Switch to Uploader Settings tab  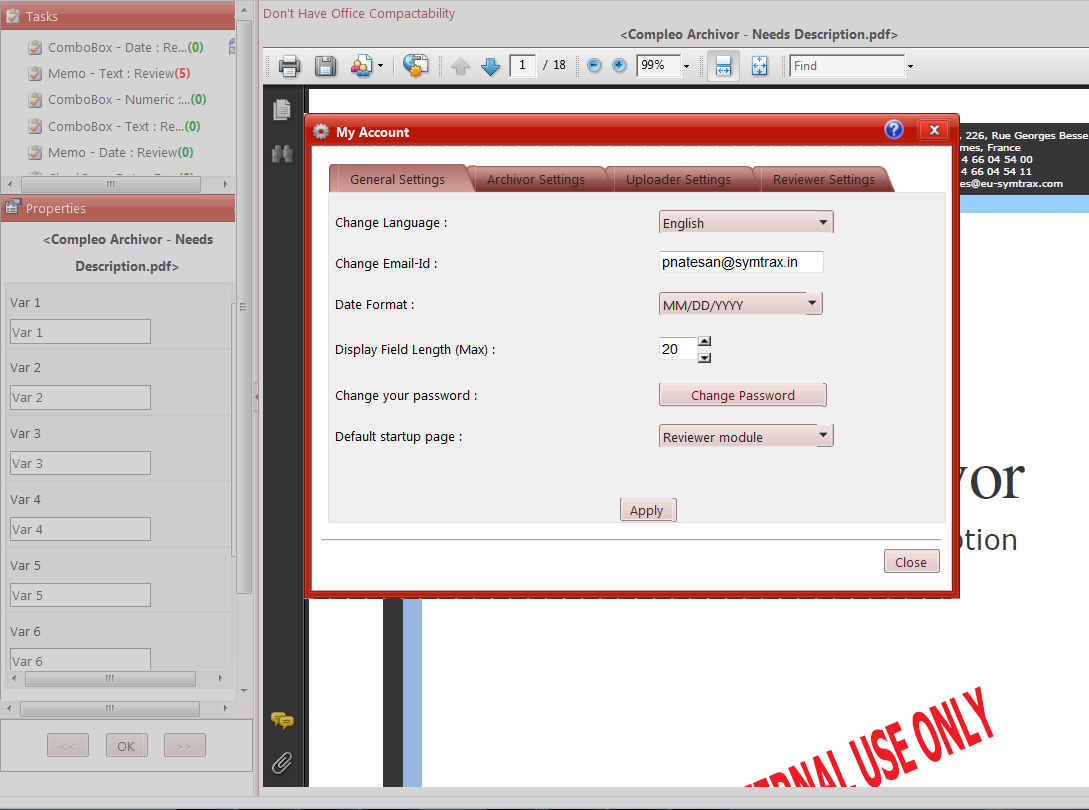pyautogui.click(x=678, y=179)
